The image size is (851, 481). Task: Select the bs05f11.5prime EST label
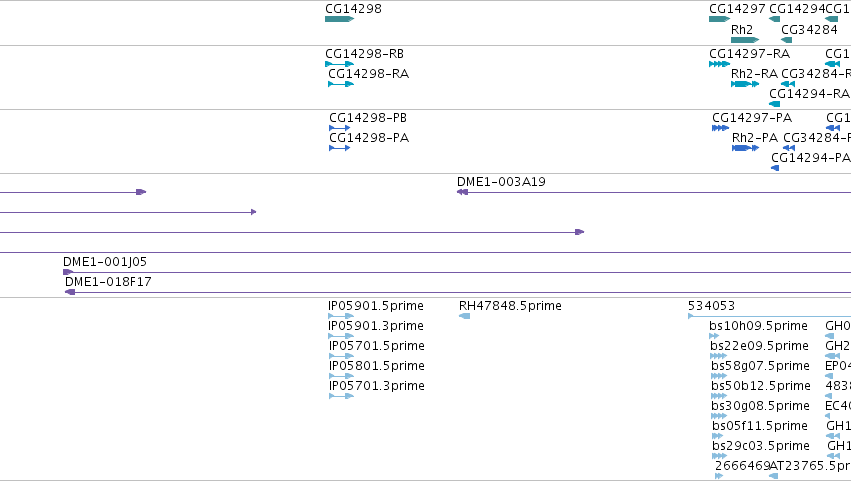[x=760, y=426]
